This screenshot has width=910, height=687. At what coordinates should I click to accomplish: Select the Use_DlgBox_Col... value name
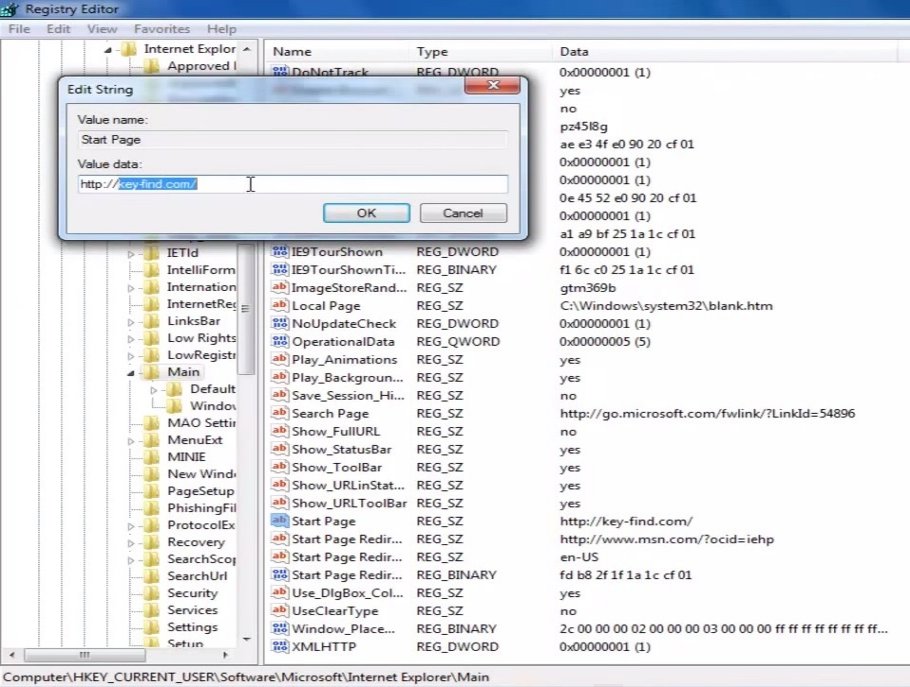(347, 593)
